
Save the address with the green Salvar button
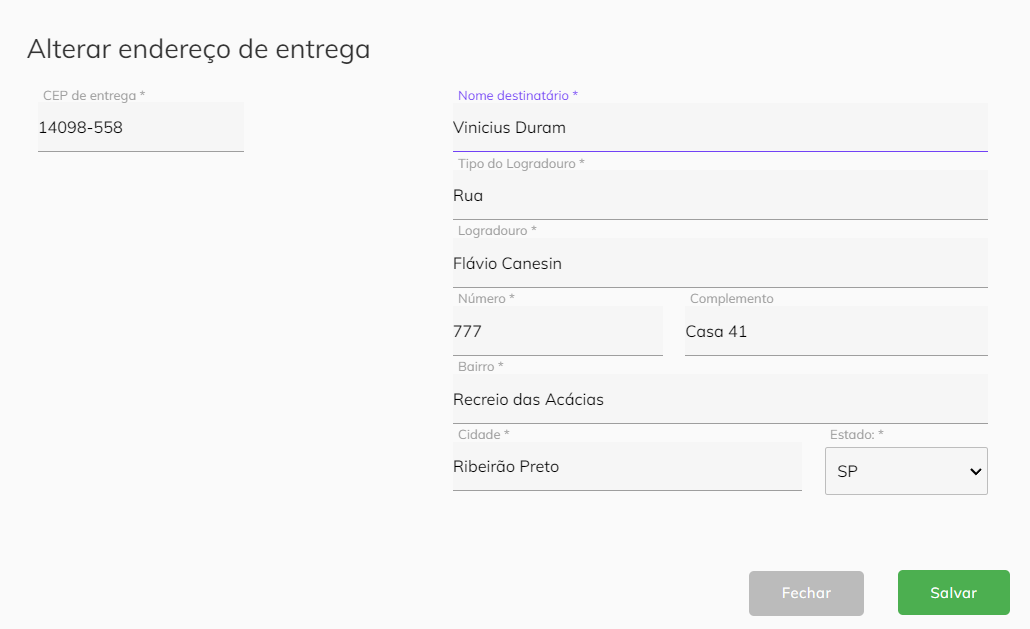coord(953,593)
